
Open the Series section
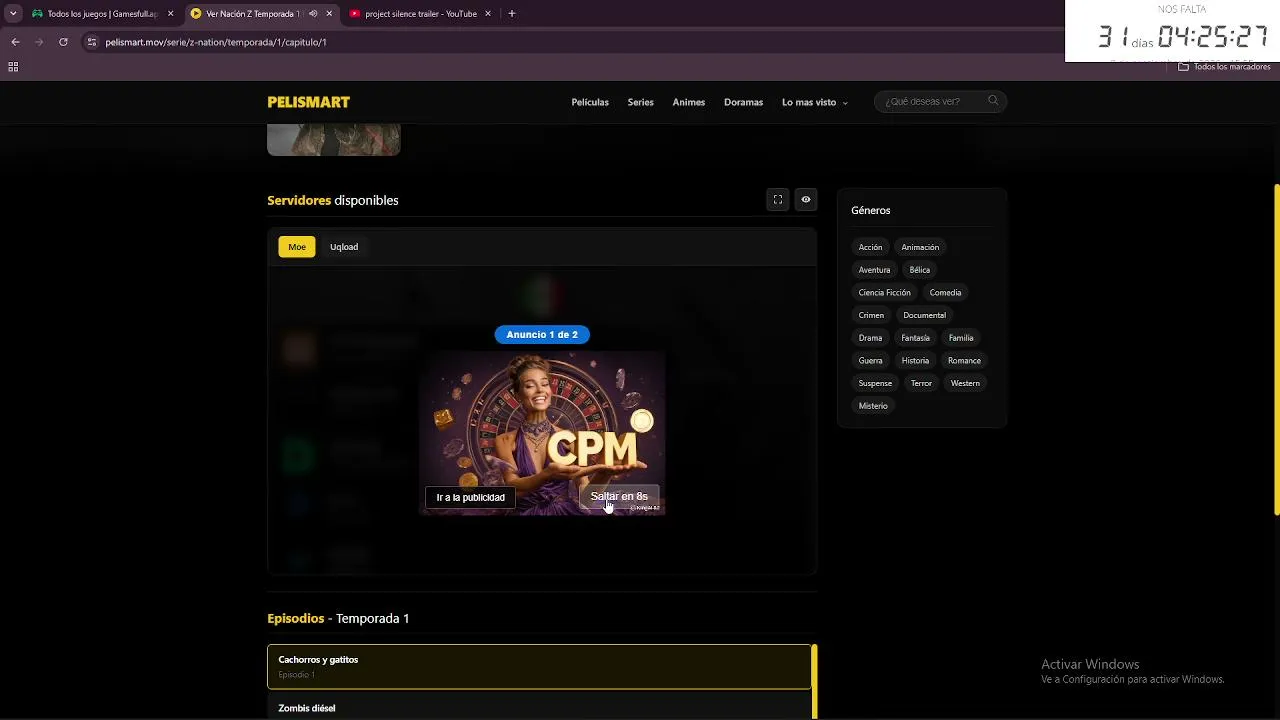(641, 102)
